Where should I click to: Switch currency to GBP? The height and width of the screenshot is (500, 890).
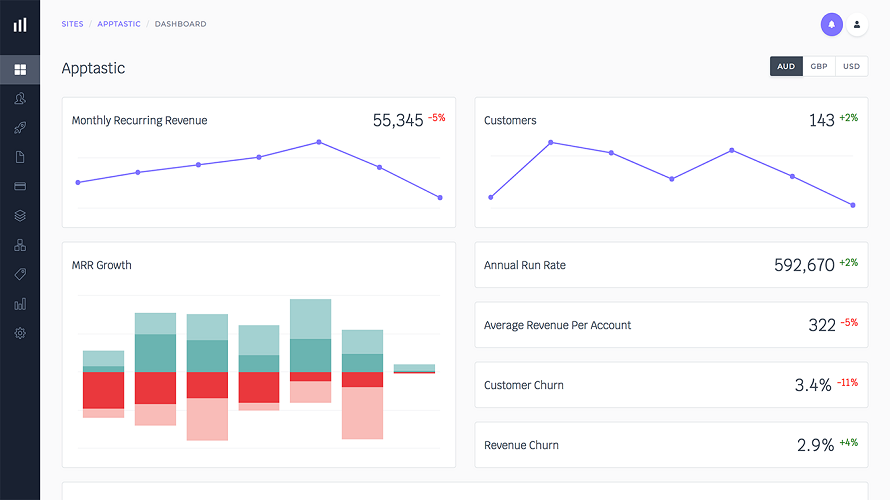(x=818, y=66)
